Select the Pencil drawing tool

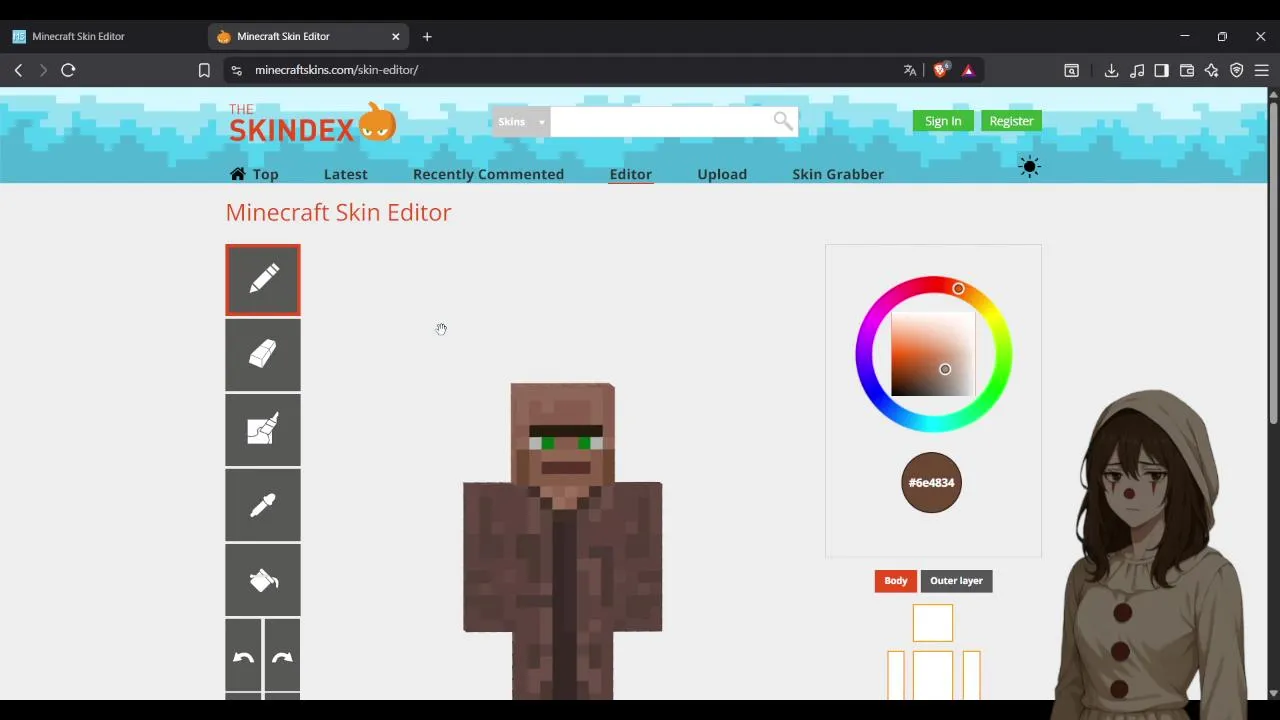click(x=262, y=280)
